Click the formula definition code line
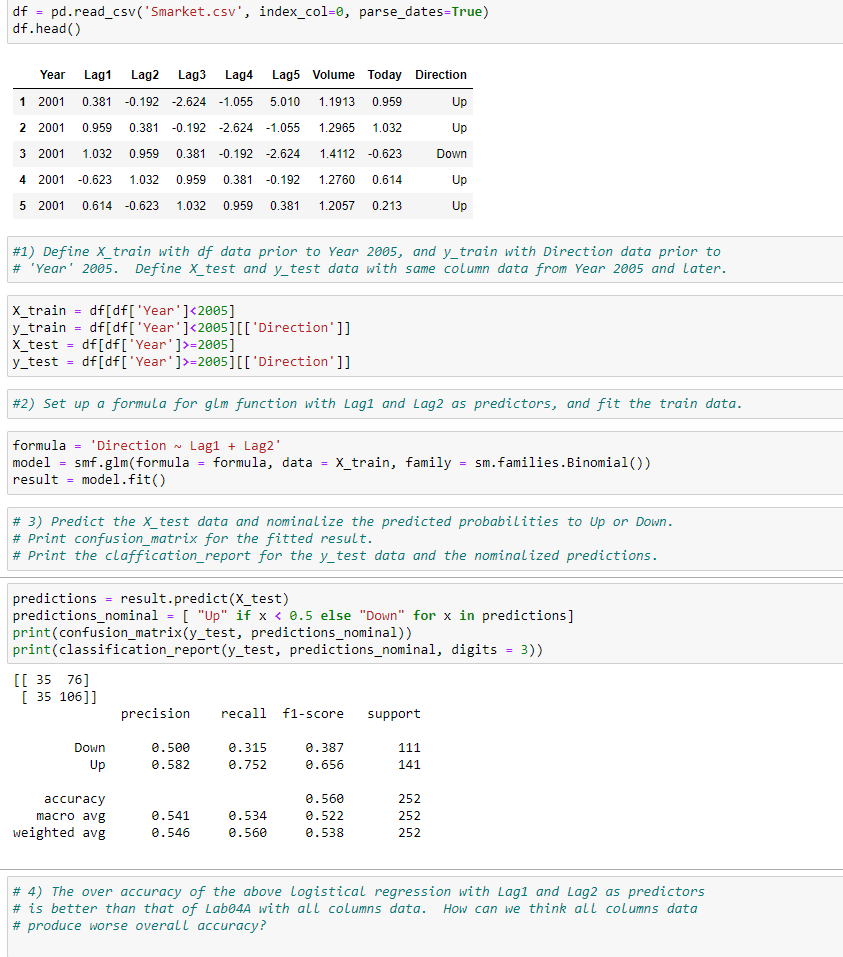This screenshot has height=957, width=843. click(147, 446)
